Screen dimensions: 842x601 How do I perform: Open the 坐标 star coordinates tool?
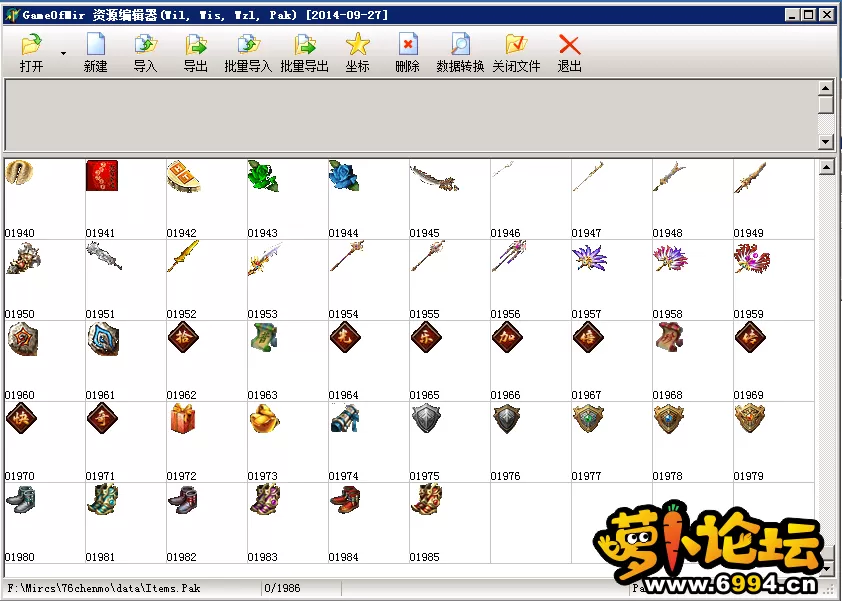pos(357,52)
